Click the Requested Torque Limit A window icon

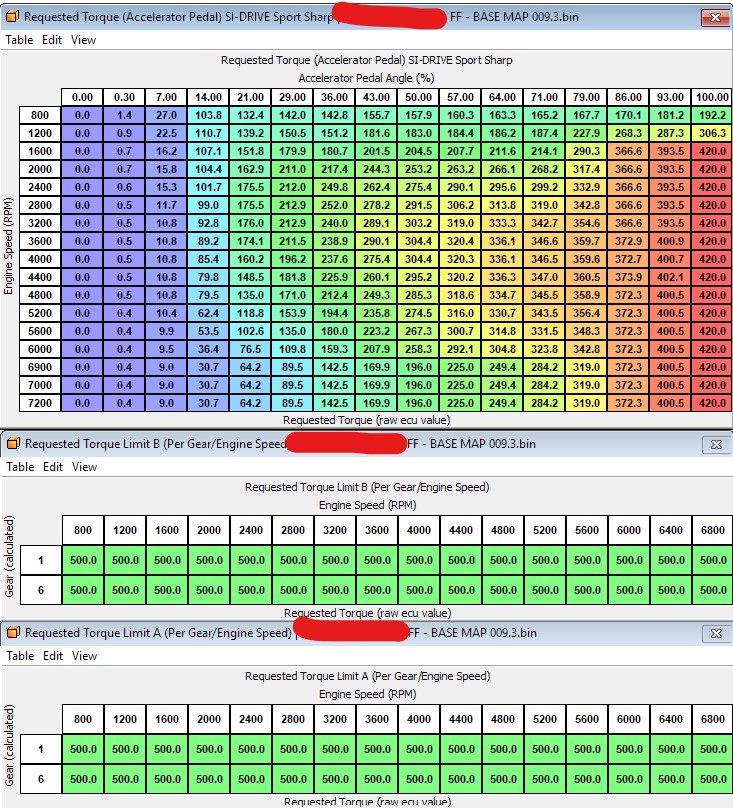click(x=11, y=633)
